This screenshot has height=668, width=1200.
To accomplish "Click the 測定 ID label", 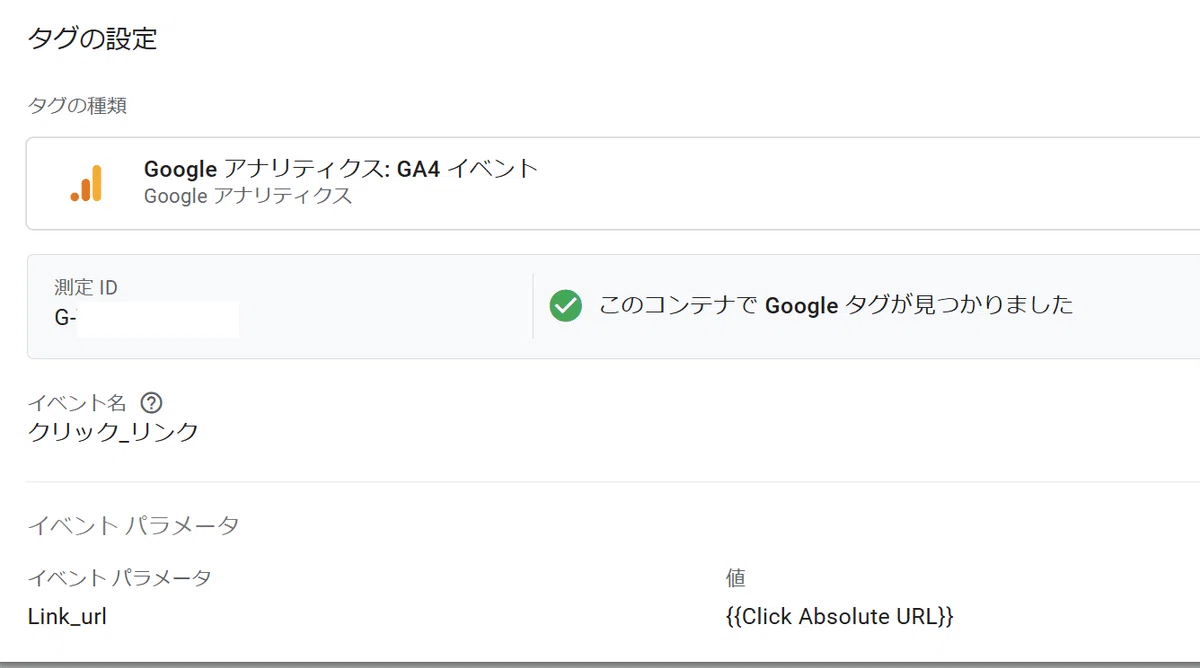I will pos(86,288).
